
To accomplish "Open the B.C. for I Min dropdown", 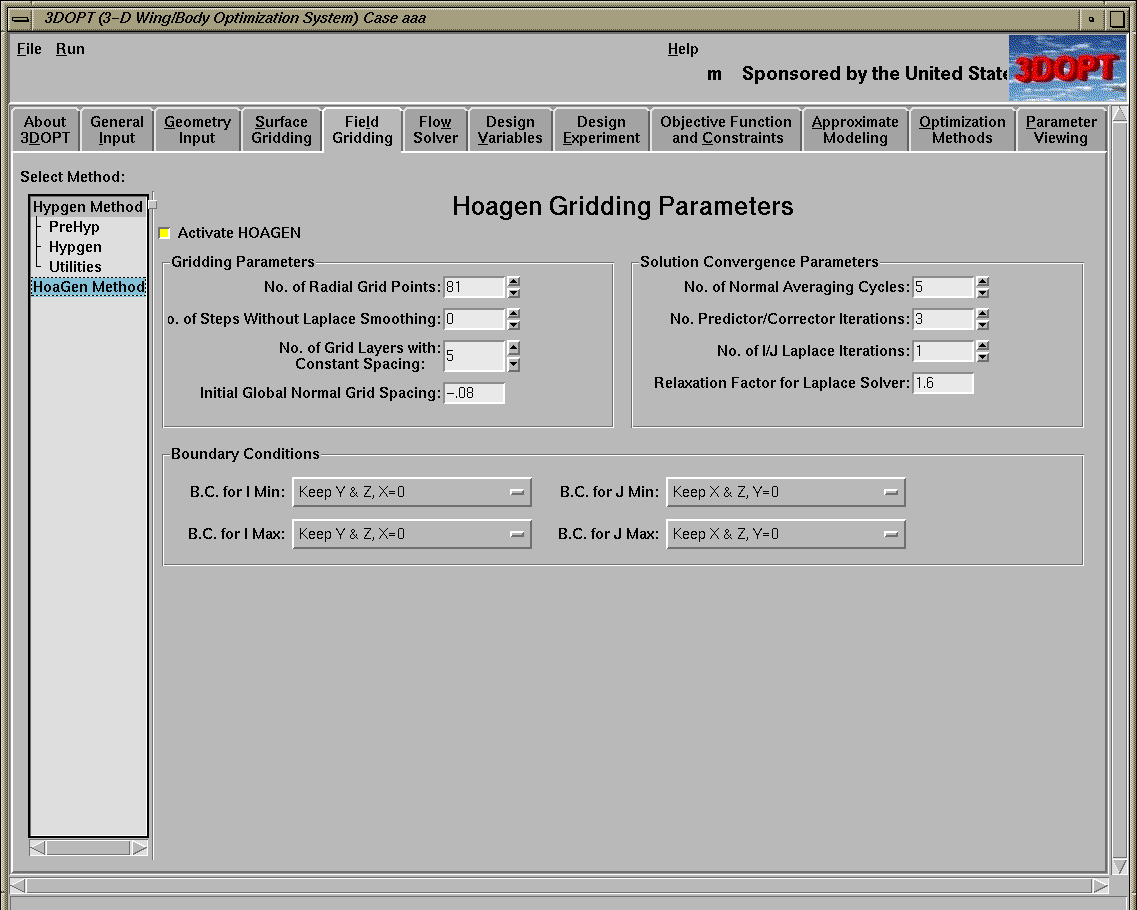I will click(x=412, y=492).
